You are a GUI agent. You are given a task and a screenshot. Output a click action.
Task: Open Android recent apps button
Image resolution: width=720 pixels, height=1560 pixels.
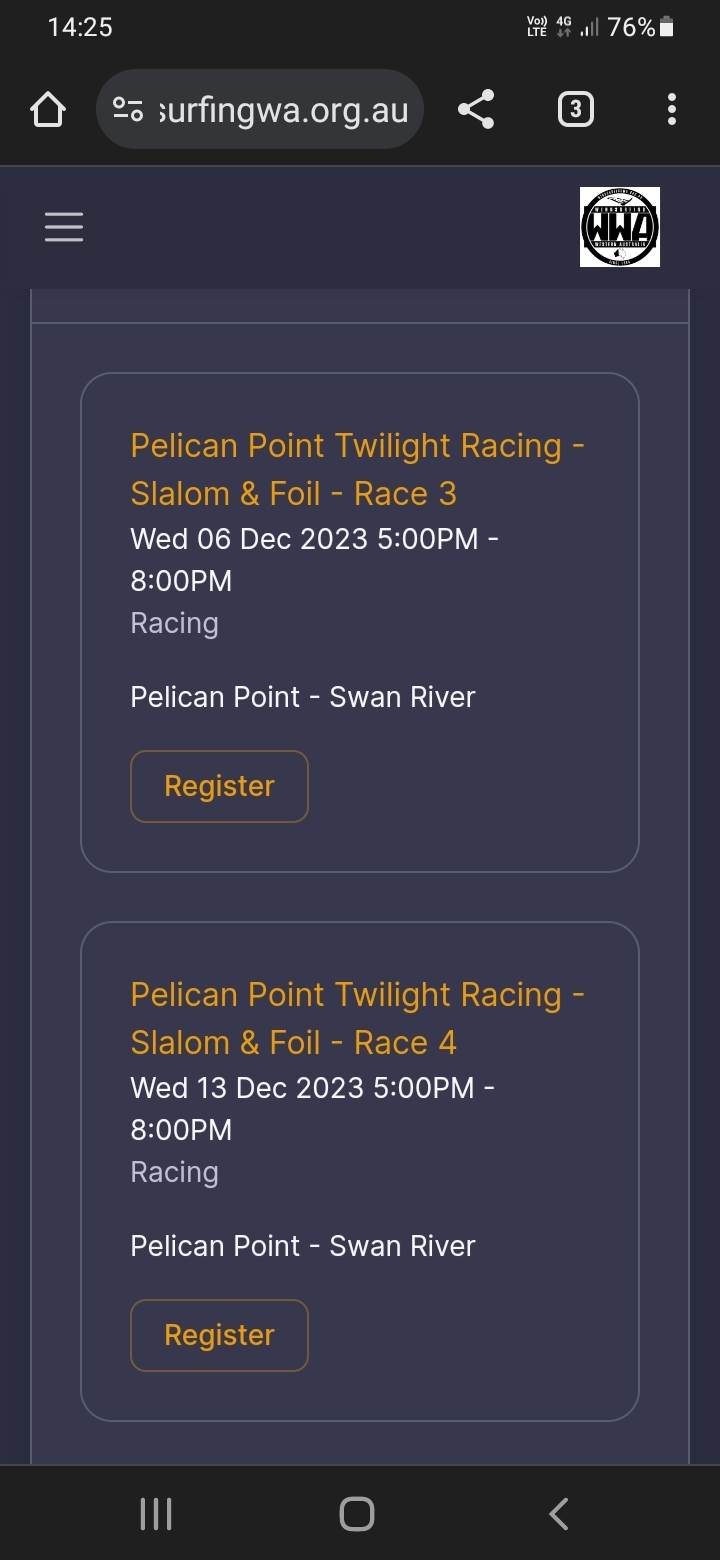click(x=156, y=1513)
